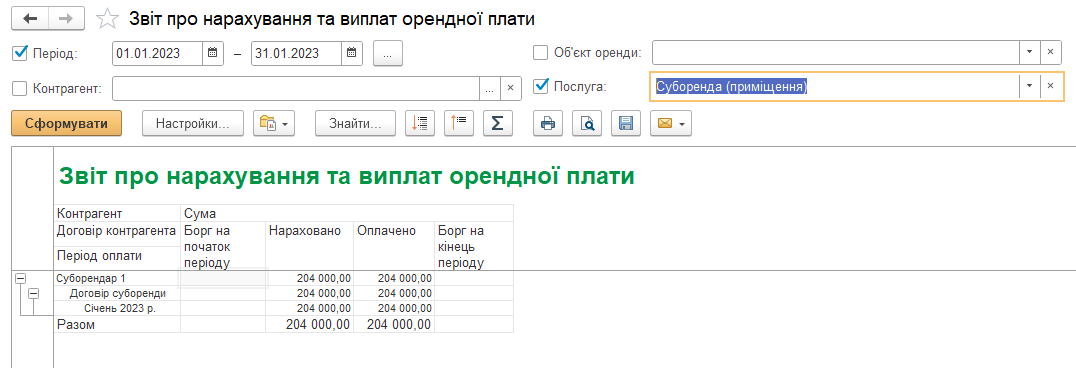Select the Разом total row label
The width and height of the screenshot is (1076, 368).
(117, 325)
